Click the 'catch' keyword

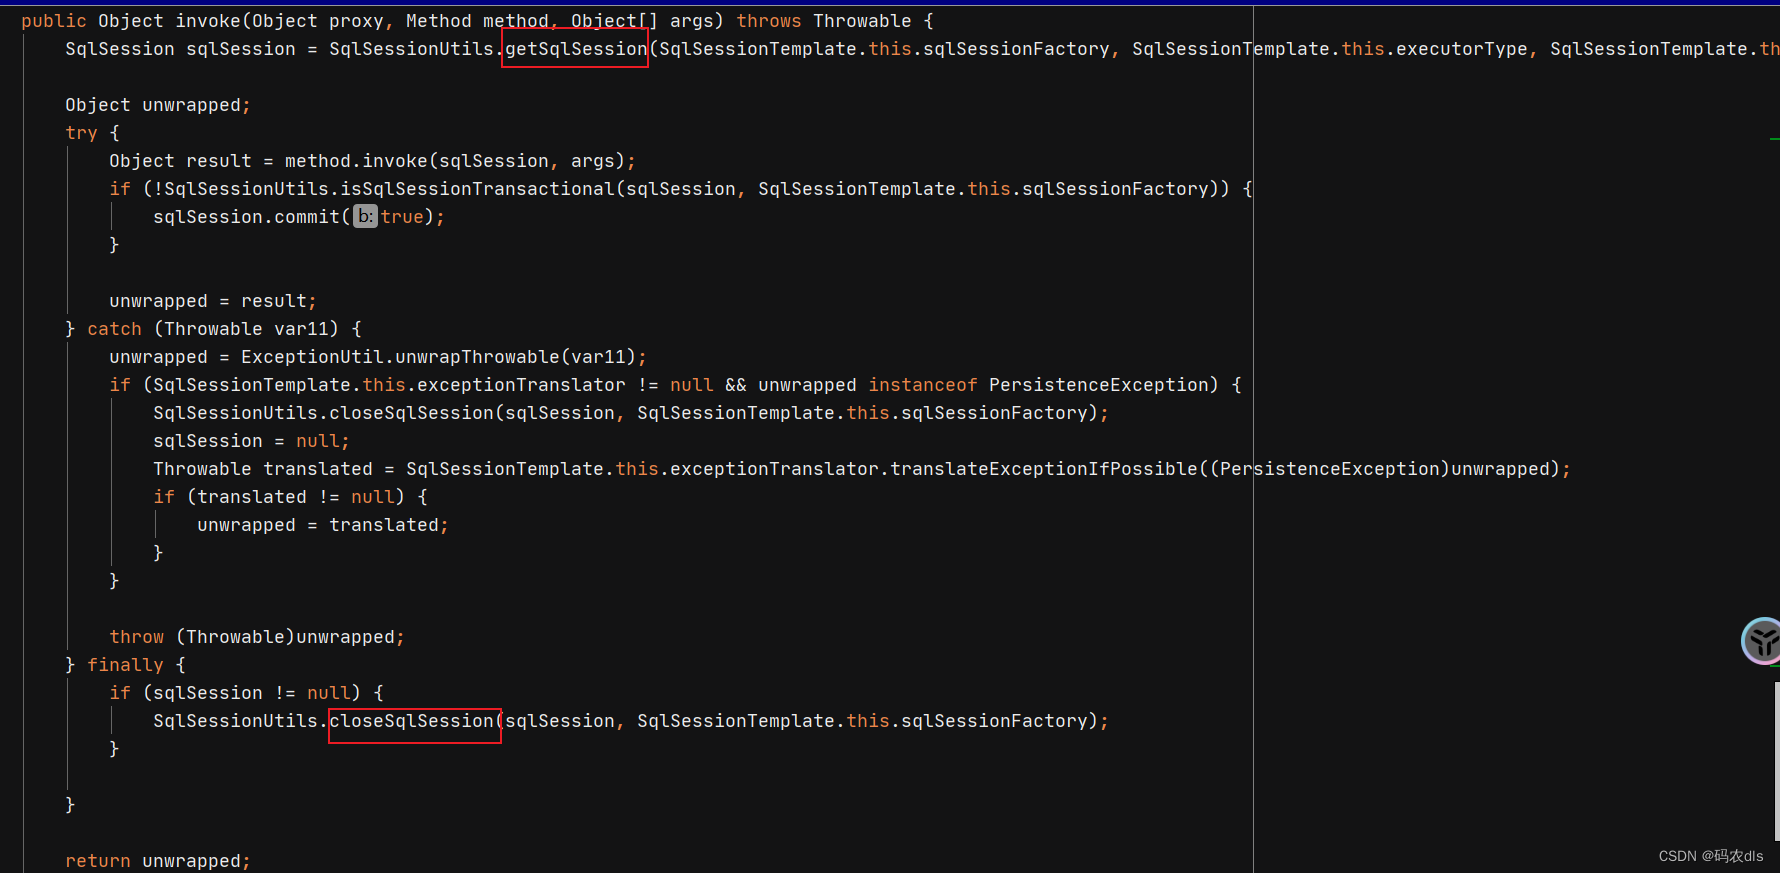(114, 329)
